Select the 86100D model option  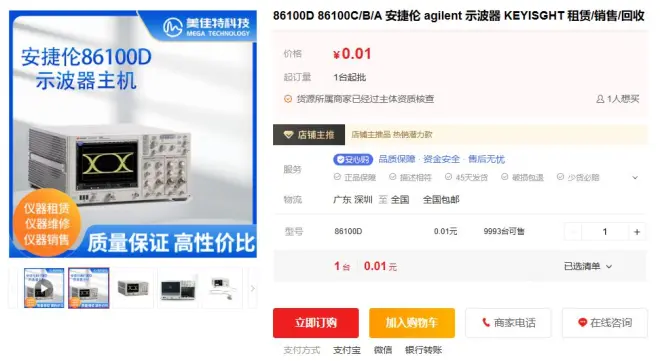[348, 231]
